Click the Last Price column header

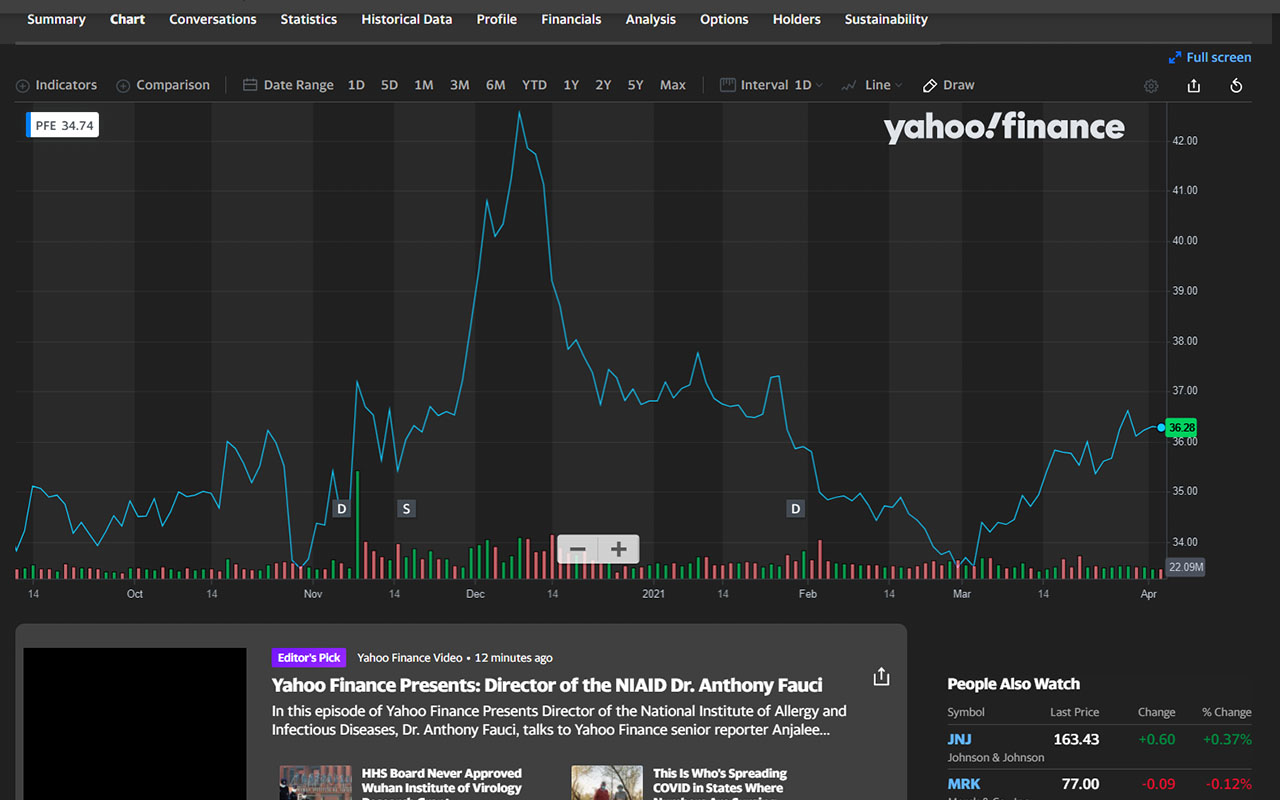(x=1075, y=712)
